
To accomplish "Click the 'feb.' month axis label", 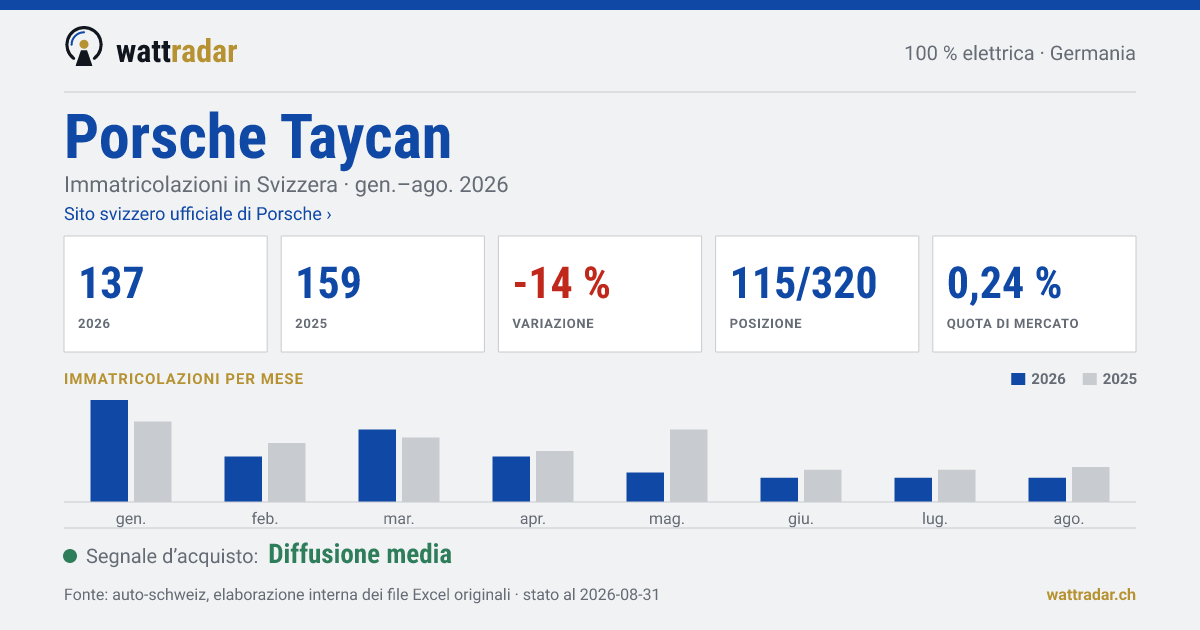I will coord(265,519).
